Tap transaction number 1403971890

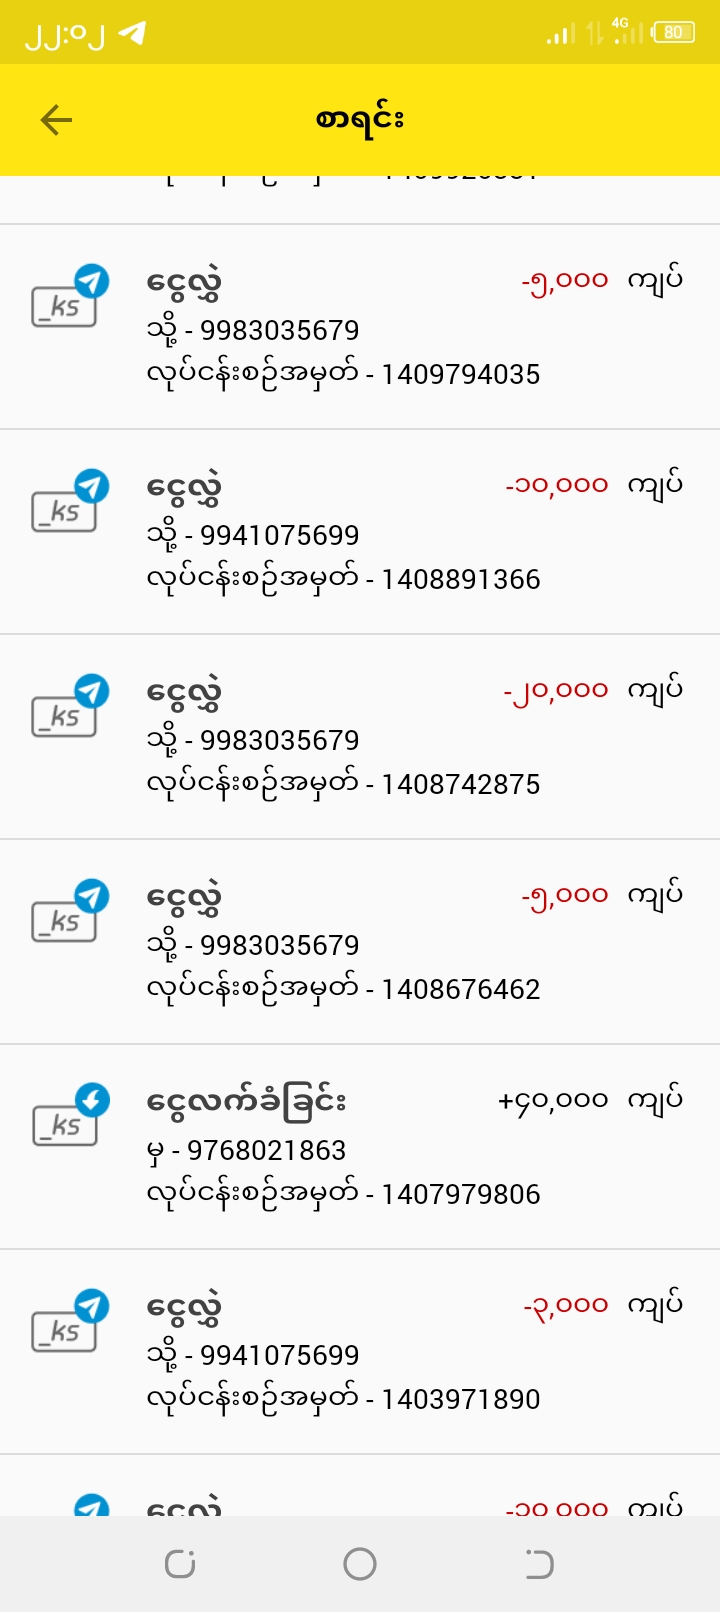(x=460, y=1399)
